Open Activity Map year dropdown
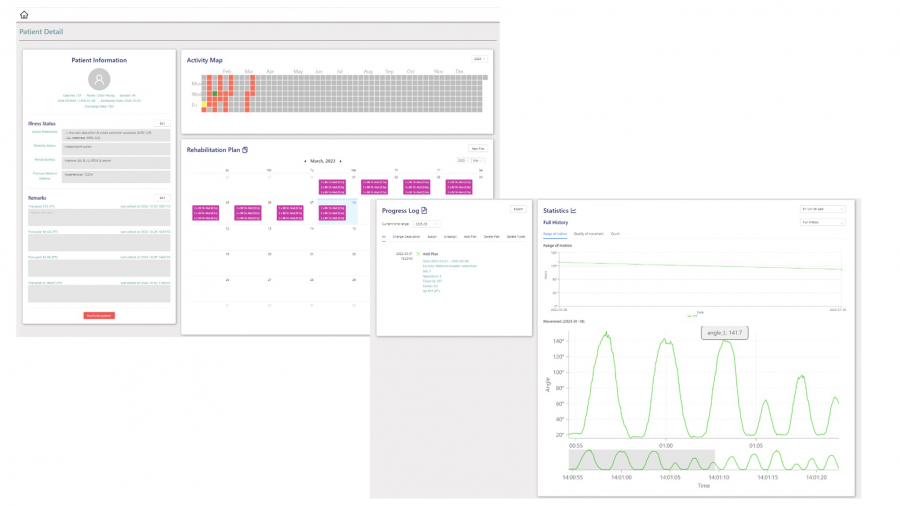The height and width of the screenshot is (506, 900). point(478,59)
